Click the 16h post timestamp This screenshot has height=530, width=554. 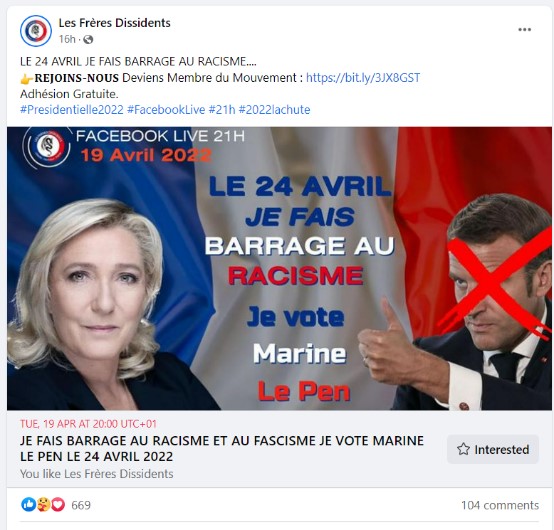point(67,39)
